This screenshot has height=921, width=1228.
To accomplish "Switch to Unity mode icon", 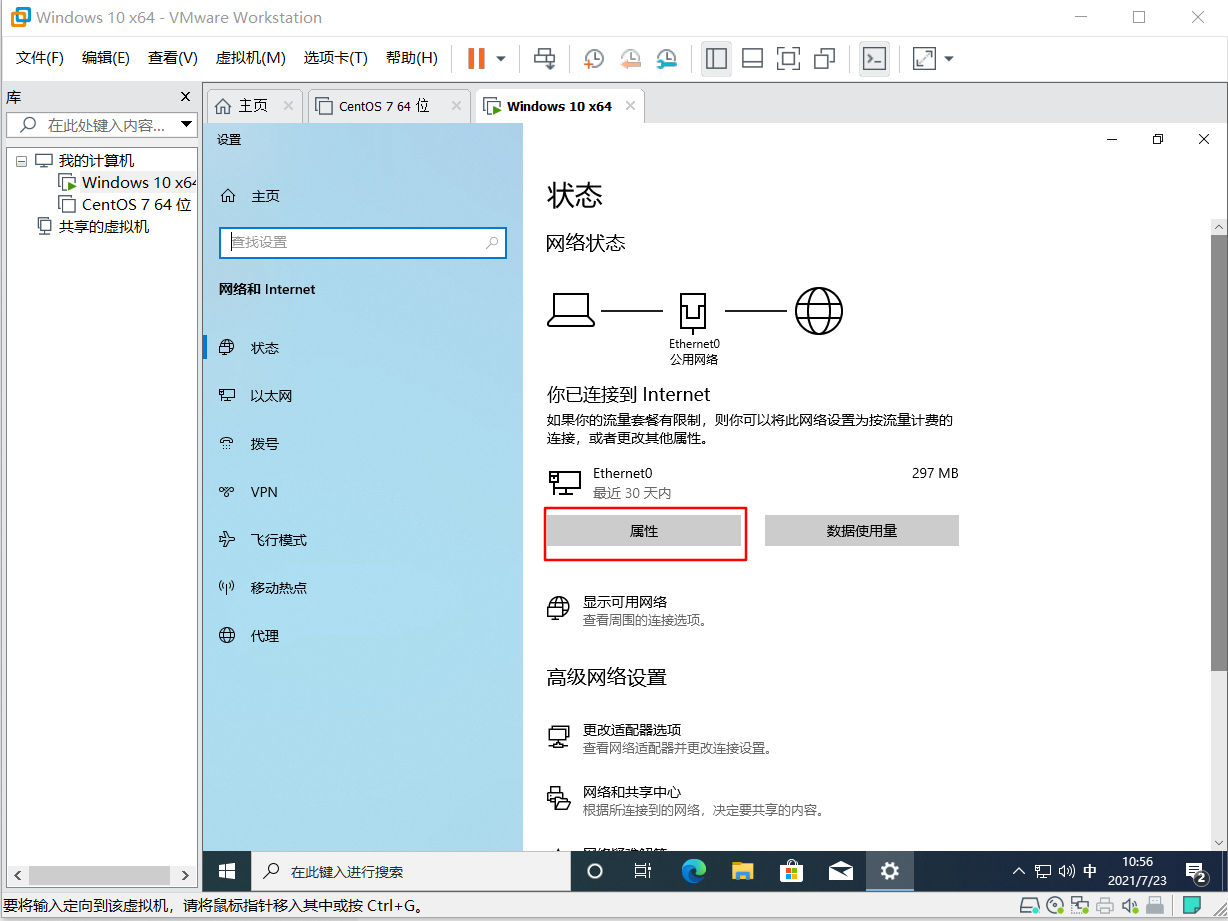I will tap(824, 58).
